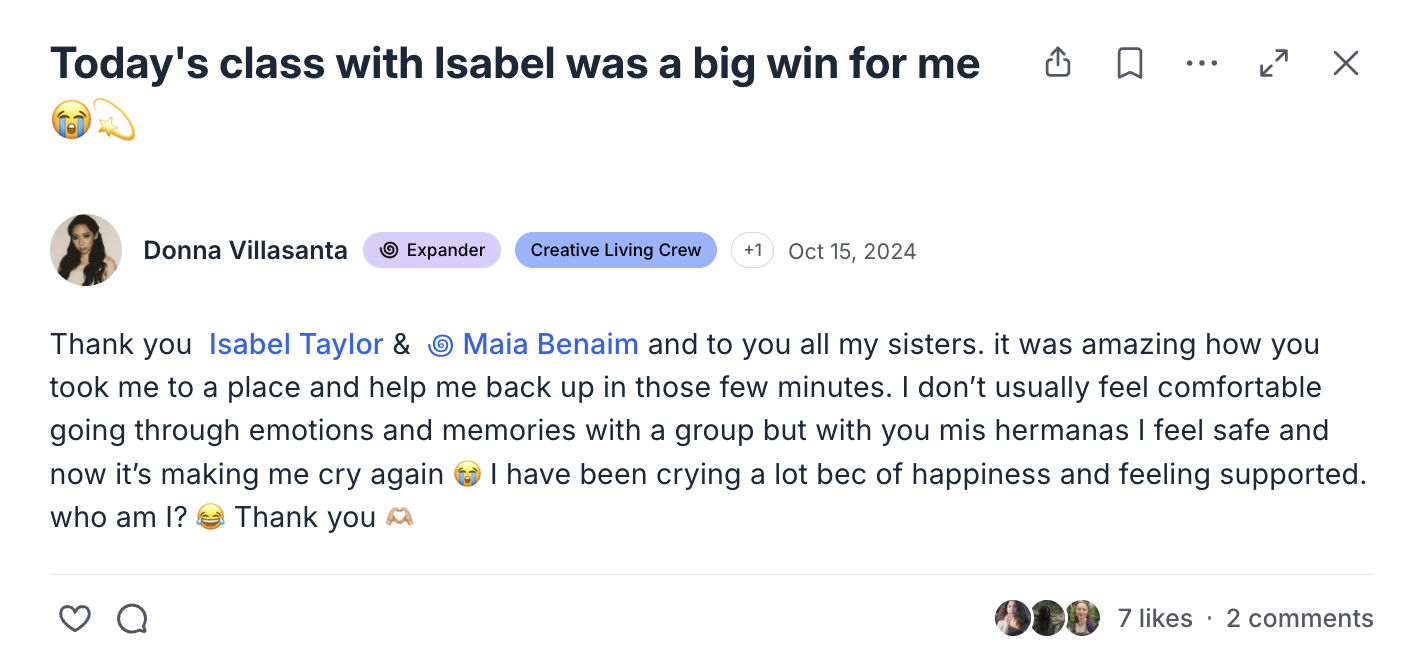Screen dimensions: 1420x666
Task: Click the share post icon
Action: coord(1057,63)
